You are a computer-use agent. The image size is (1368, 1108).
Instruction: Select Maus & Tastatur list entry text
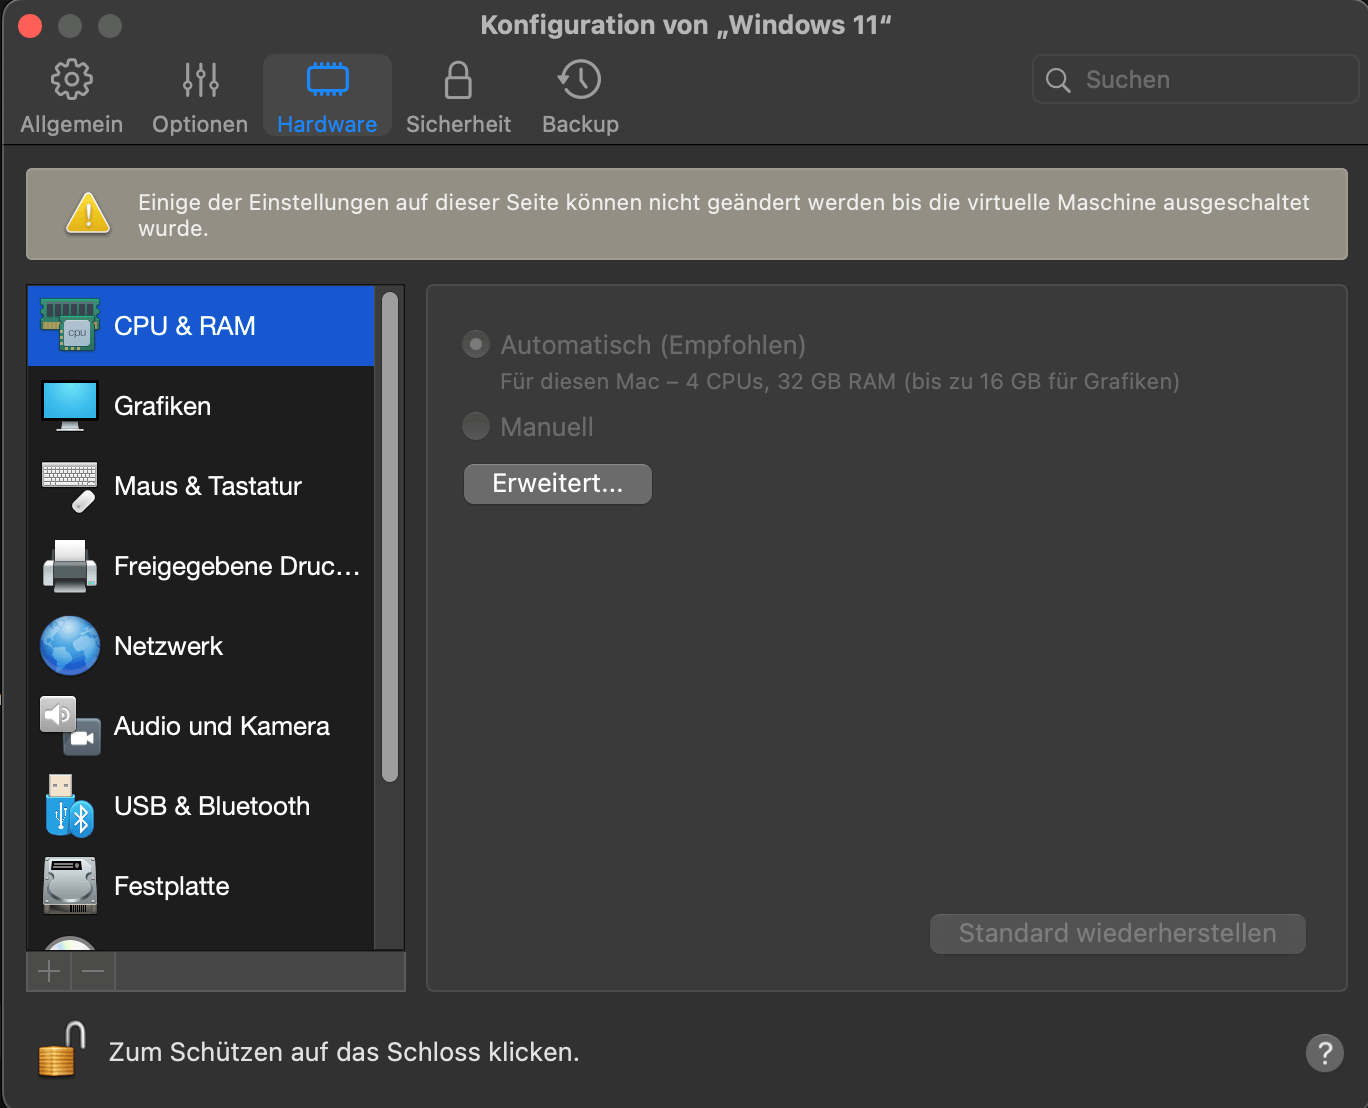[x=208, y=486]
